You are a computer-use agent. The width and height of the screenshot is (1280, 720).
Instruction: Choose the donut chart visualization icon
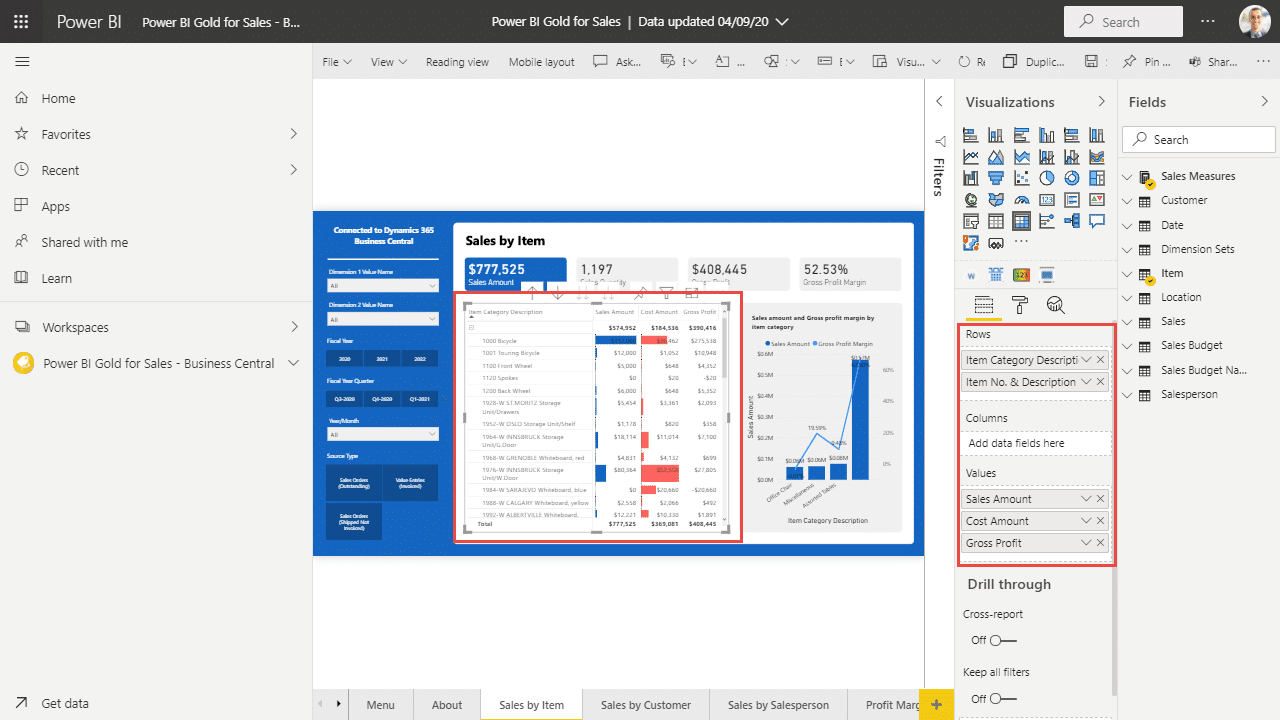click(1072, 178)
